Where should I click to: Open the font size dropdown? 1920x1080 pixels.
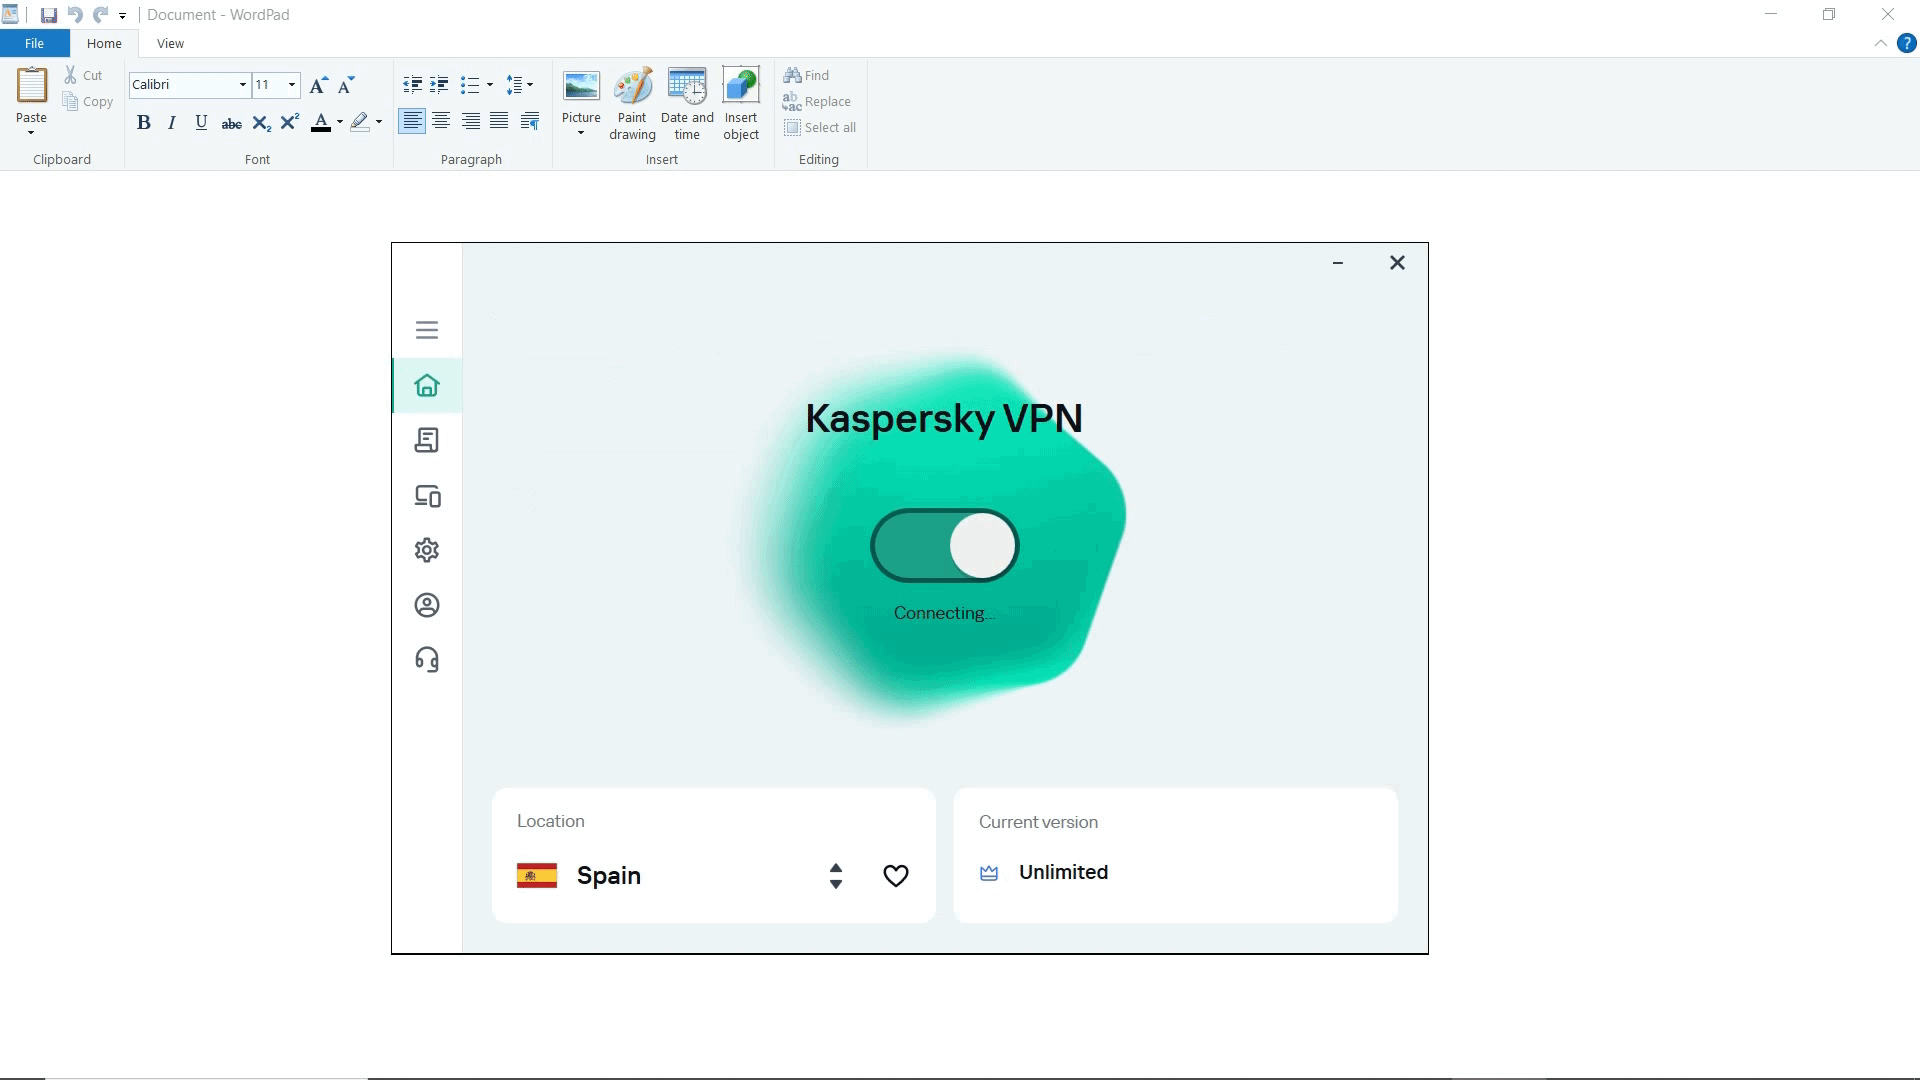click(x=292, y=85)
